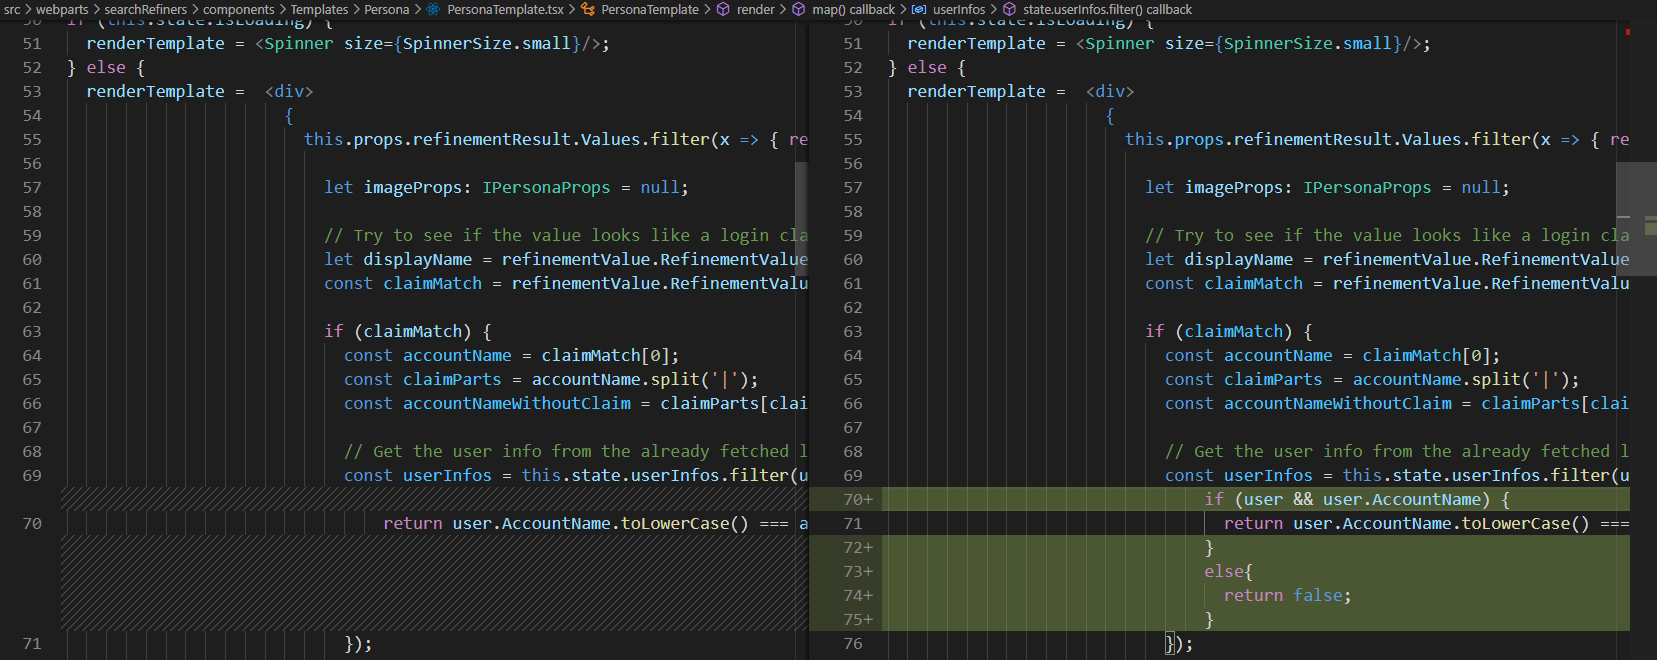Open the Templates breadcrumb folder
The width and height of the screenshot is (1657, 660).
(x=319, y=9)
